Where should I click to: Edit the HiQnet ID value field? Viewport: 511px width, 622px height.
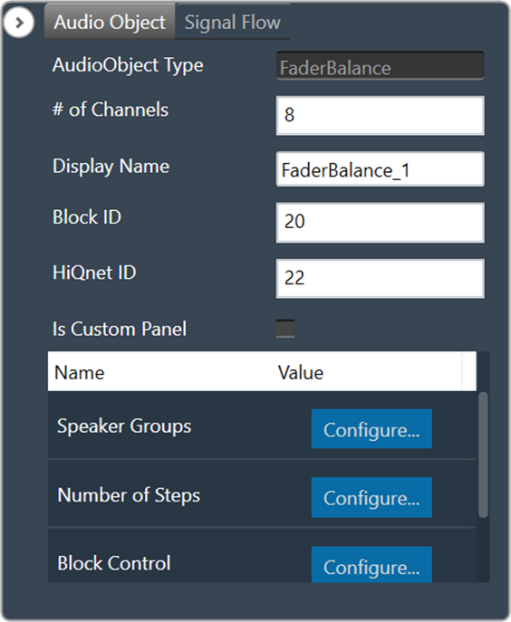pos(380,278)
